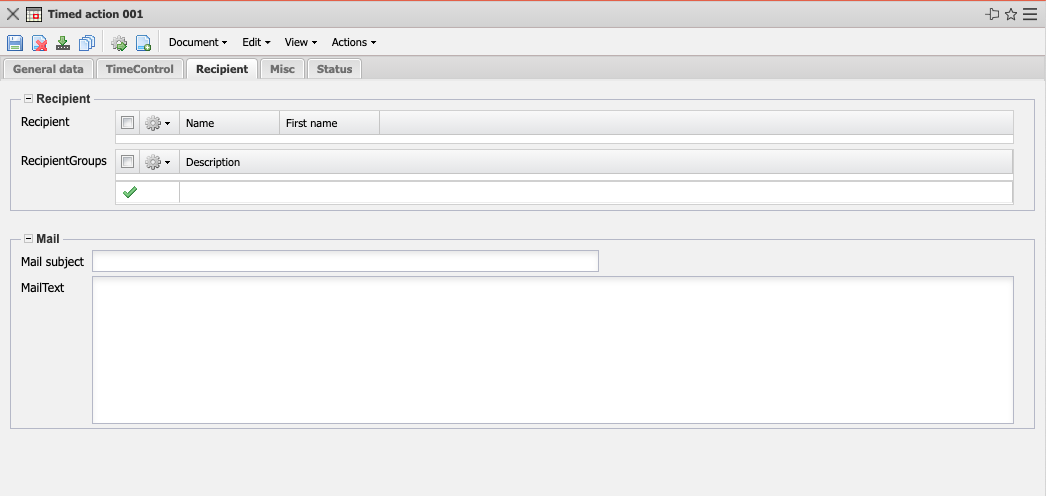
Task: Click the duplicate pages icon in toolbar
Action: click(x=87, y=43)
